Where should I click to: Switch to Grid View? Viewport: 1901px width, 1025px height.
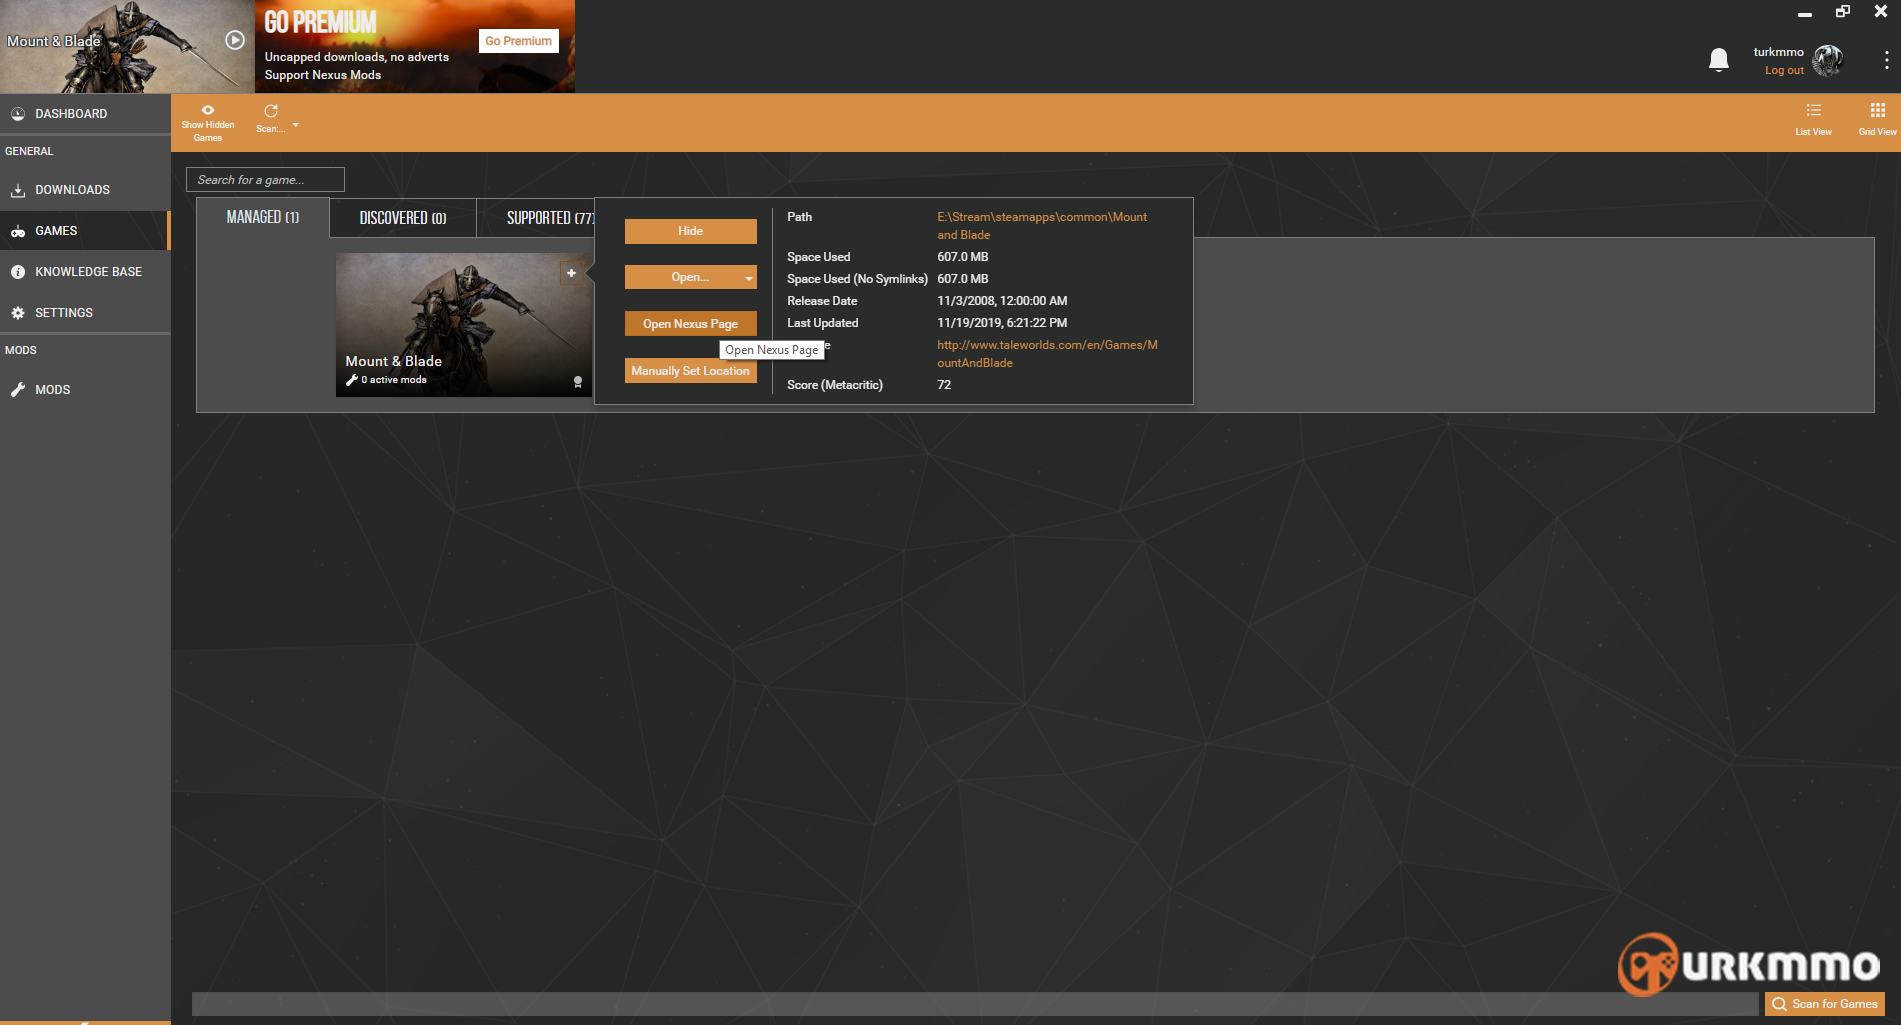coord(1877,118)
